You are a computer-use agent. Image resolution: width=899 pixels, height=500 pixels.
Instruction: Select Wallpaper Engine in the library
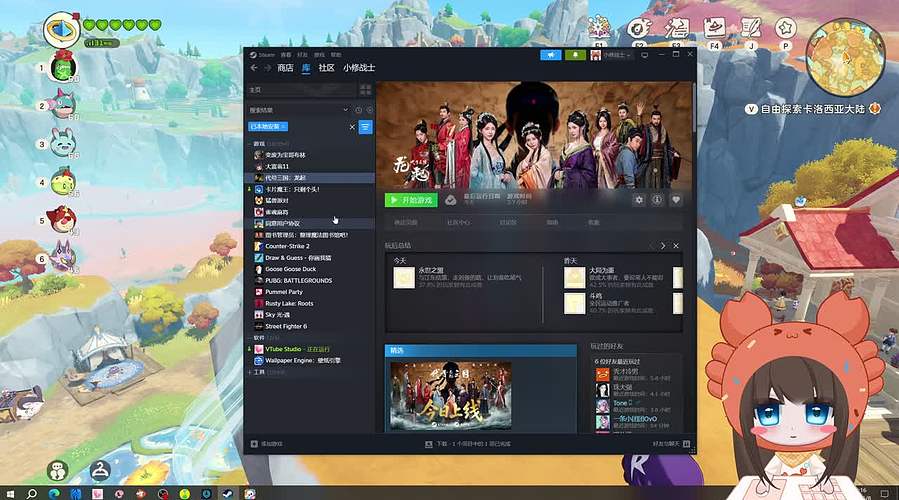pos(310,361)
